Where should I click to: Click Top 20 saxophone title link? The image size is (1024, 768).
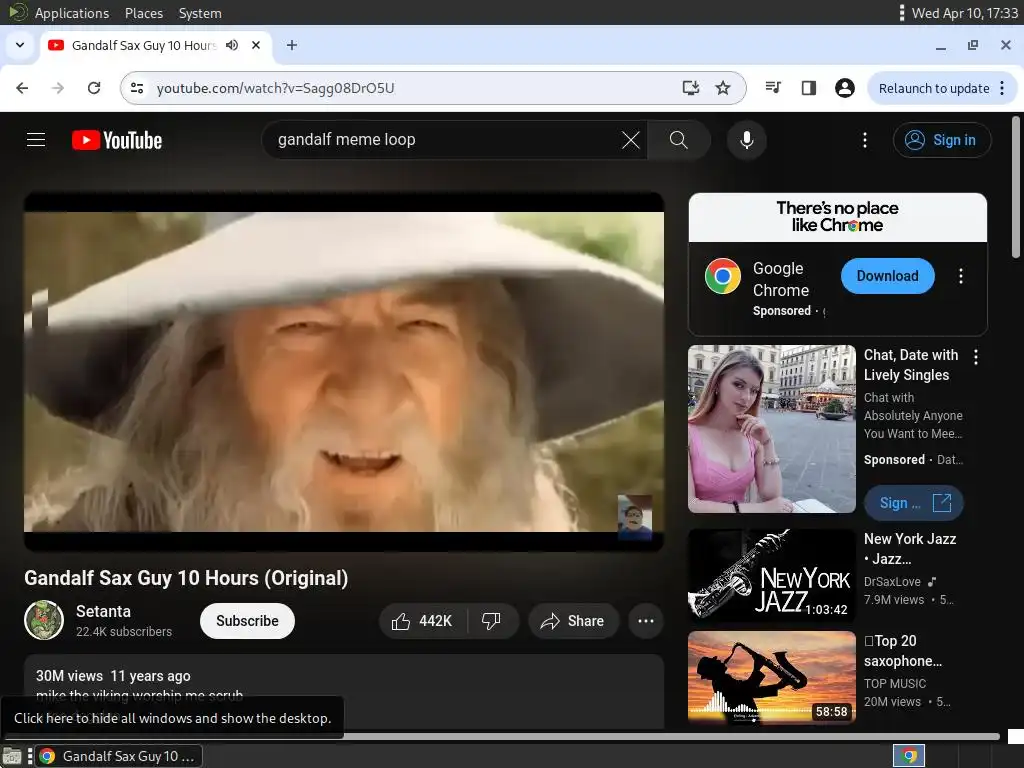(903, 650)
